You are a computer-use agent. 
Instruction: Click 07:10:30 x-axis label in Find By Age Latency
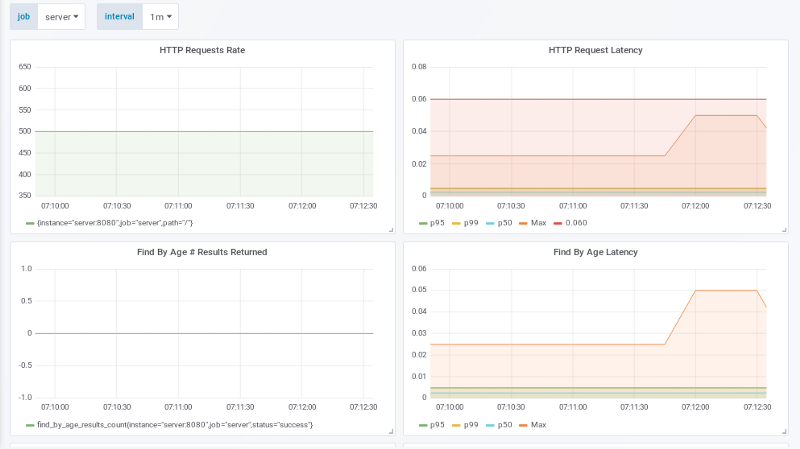[511, 407]
